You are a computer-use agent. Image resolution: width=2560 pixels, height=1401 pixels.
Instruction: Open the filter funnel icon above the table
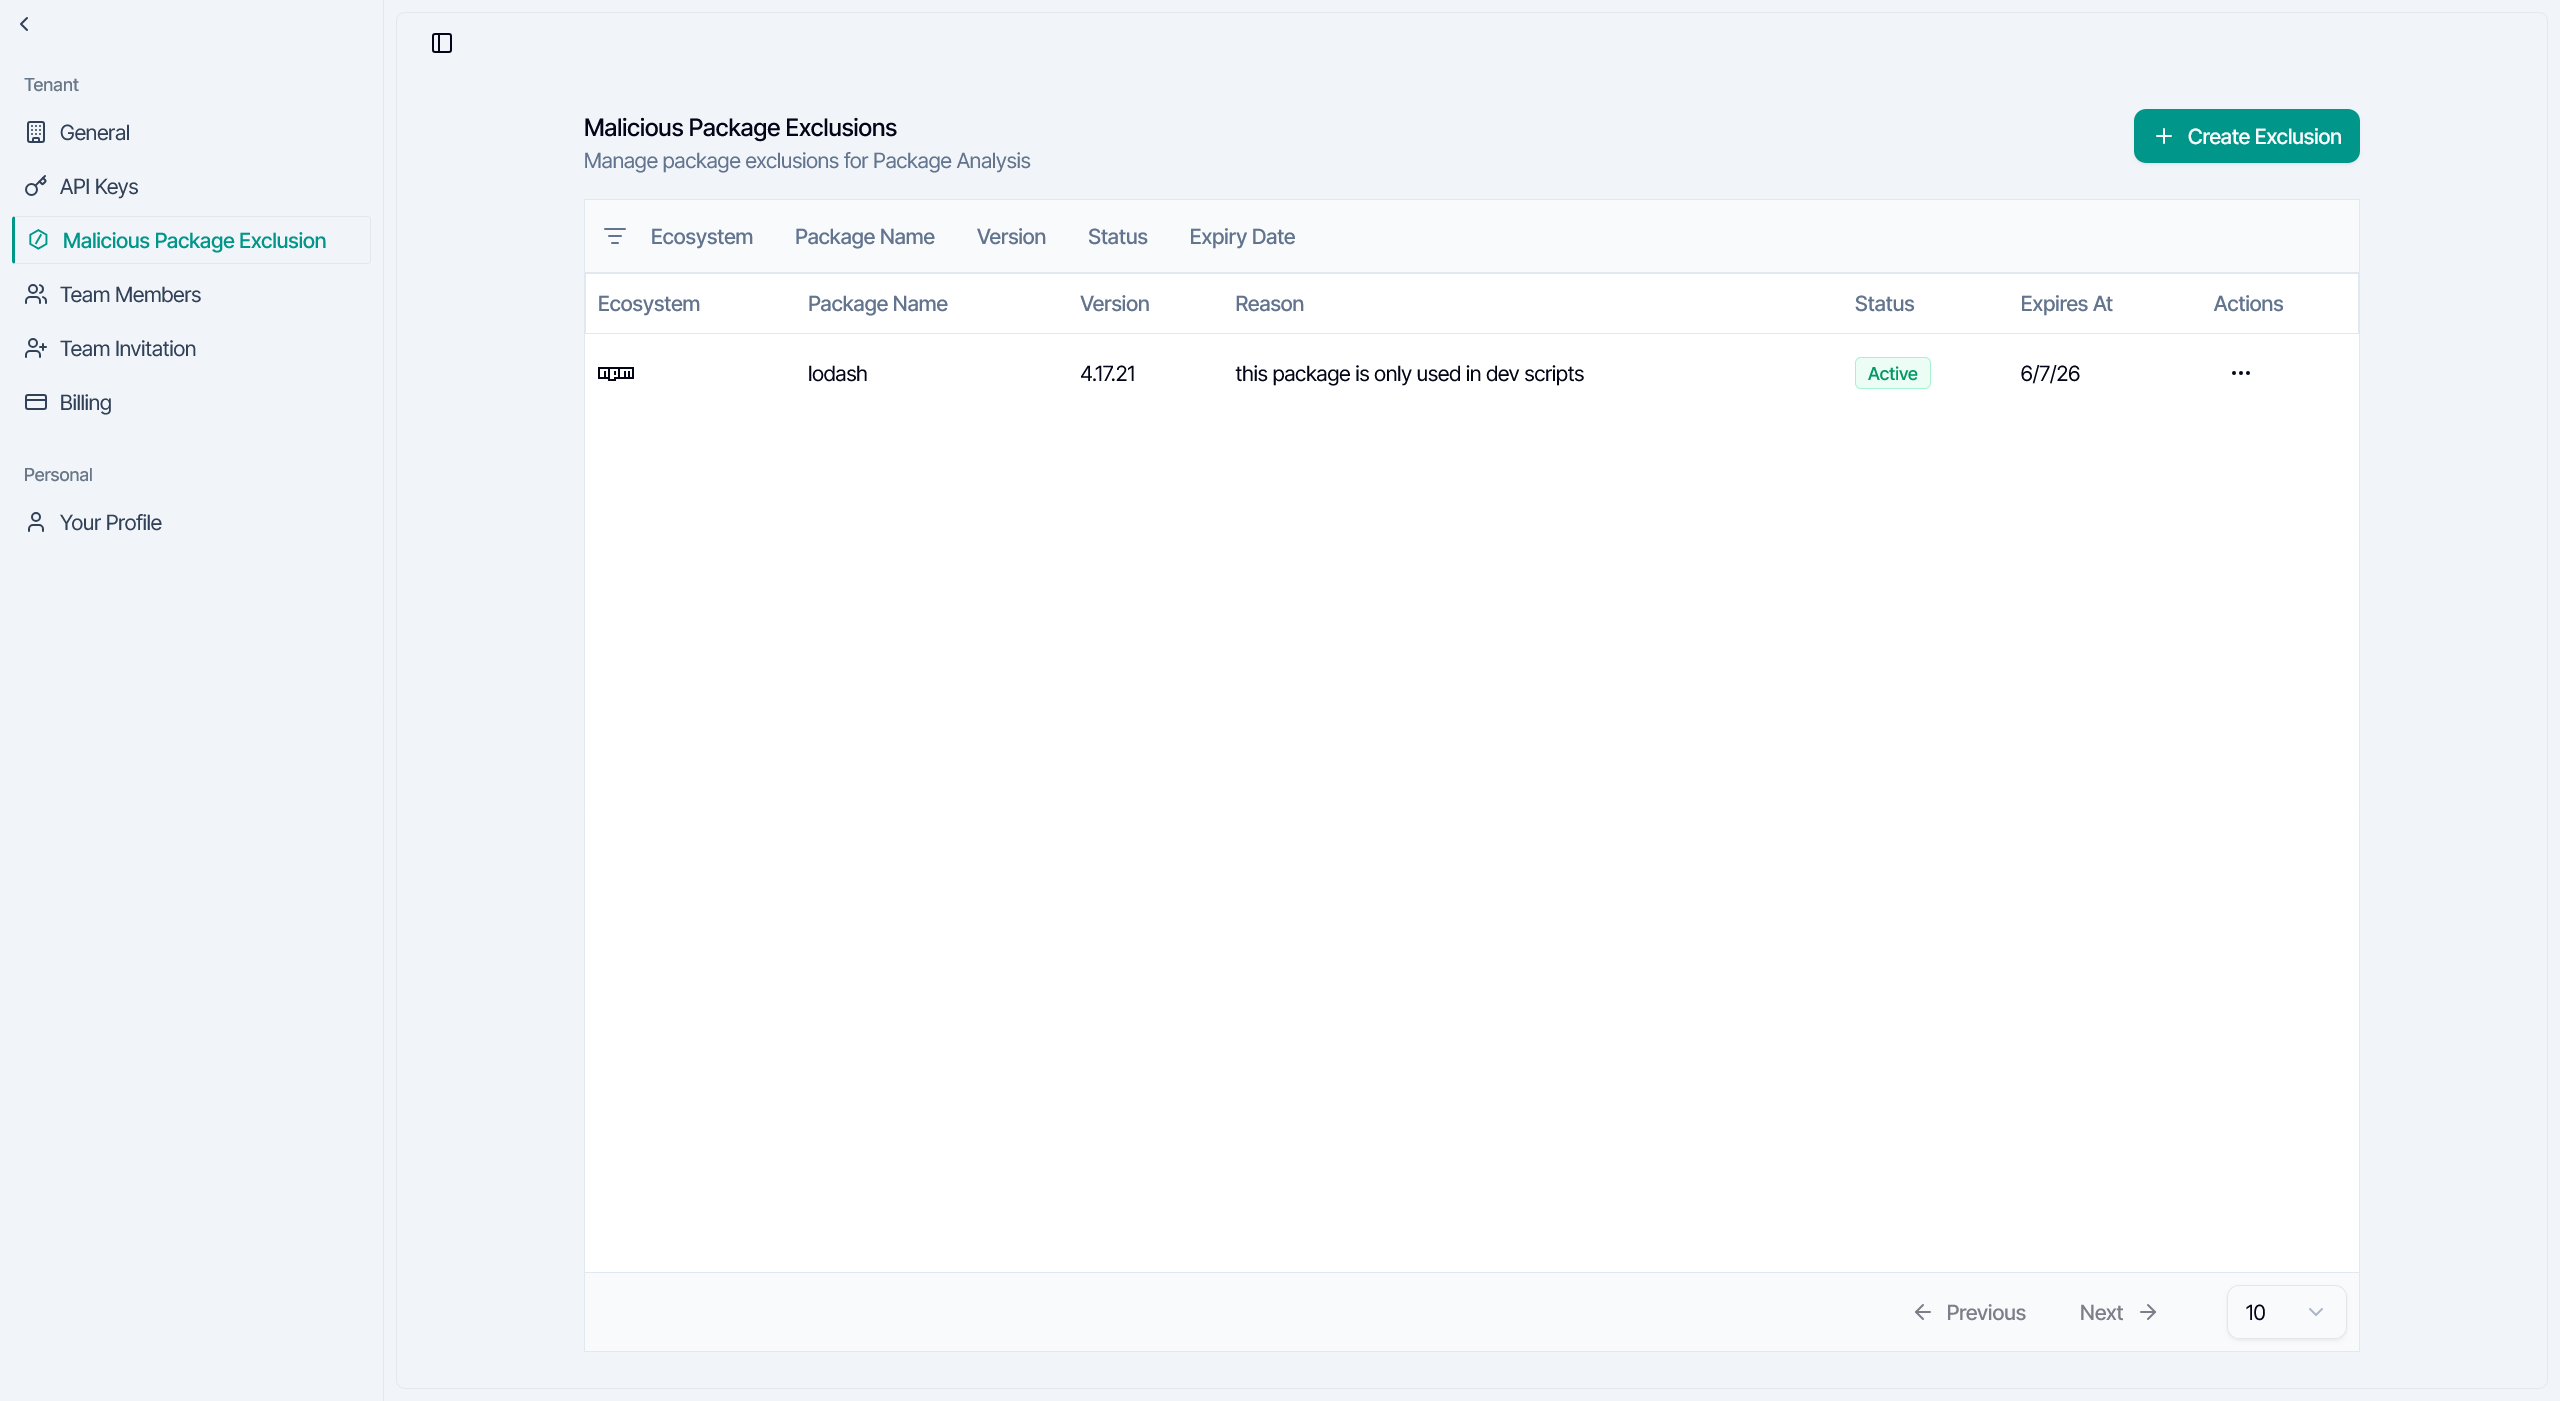615,237
